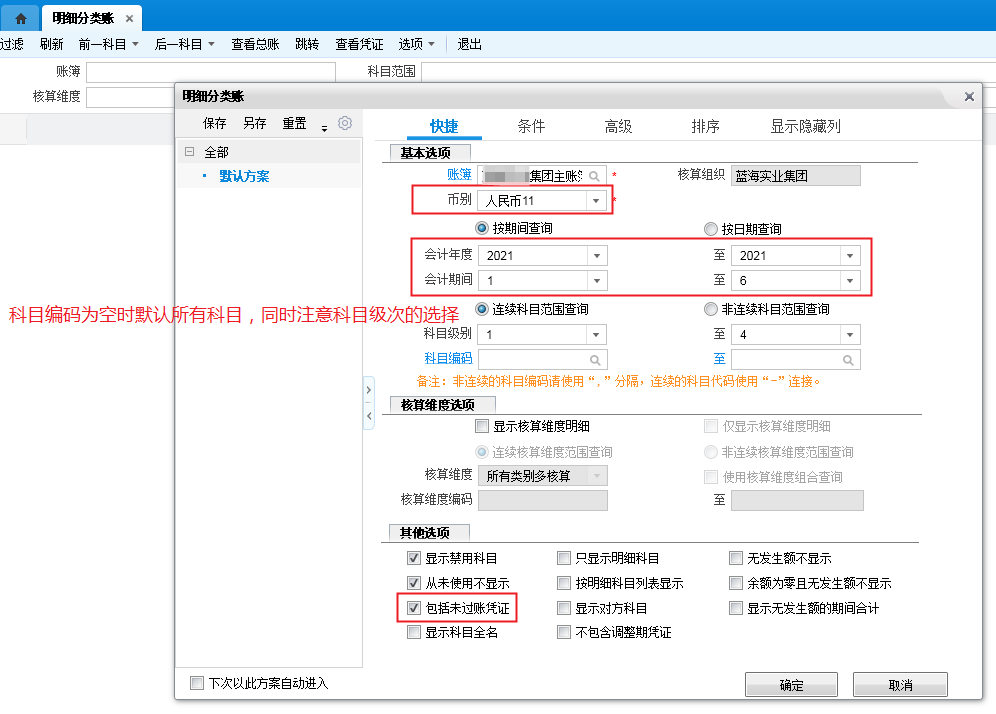The width and height of the screenshot is (996, 714).
Task: Confirm with the 确定 button
Action: [791, 685]
